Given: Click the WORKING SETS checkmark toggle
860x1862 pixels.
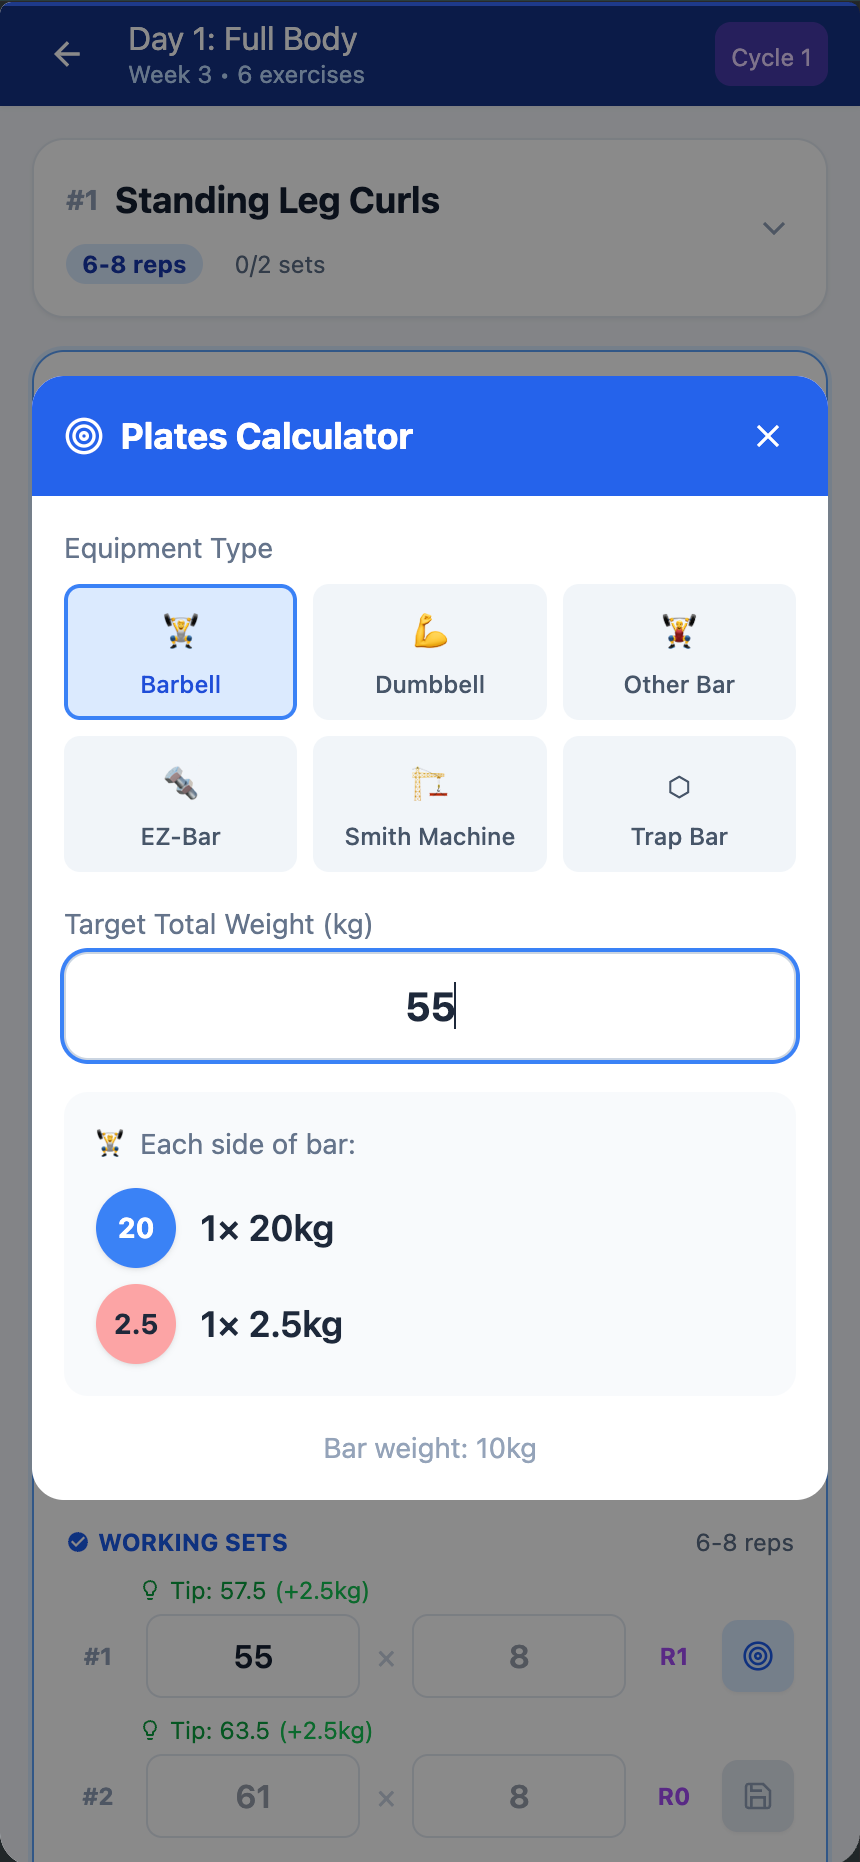Looking at the screenshot, I should pyautogui.click(x=77, y=1542).
